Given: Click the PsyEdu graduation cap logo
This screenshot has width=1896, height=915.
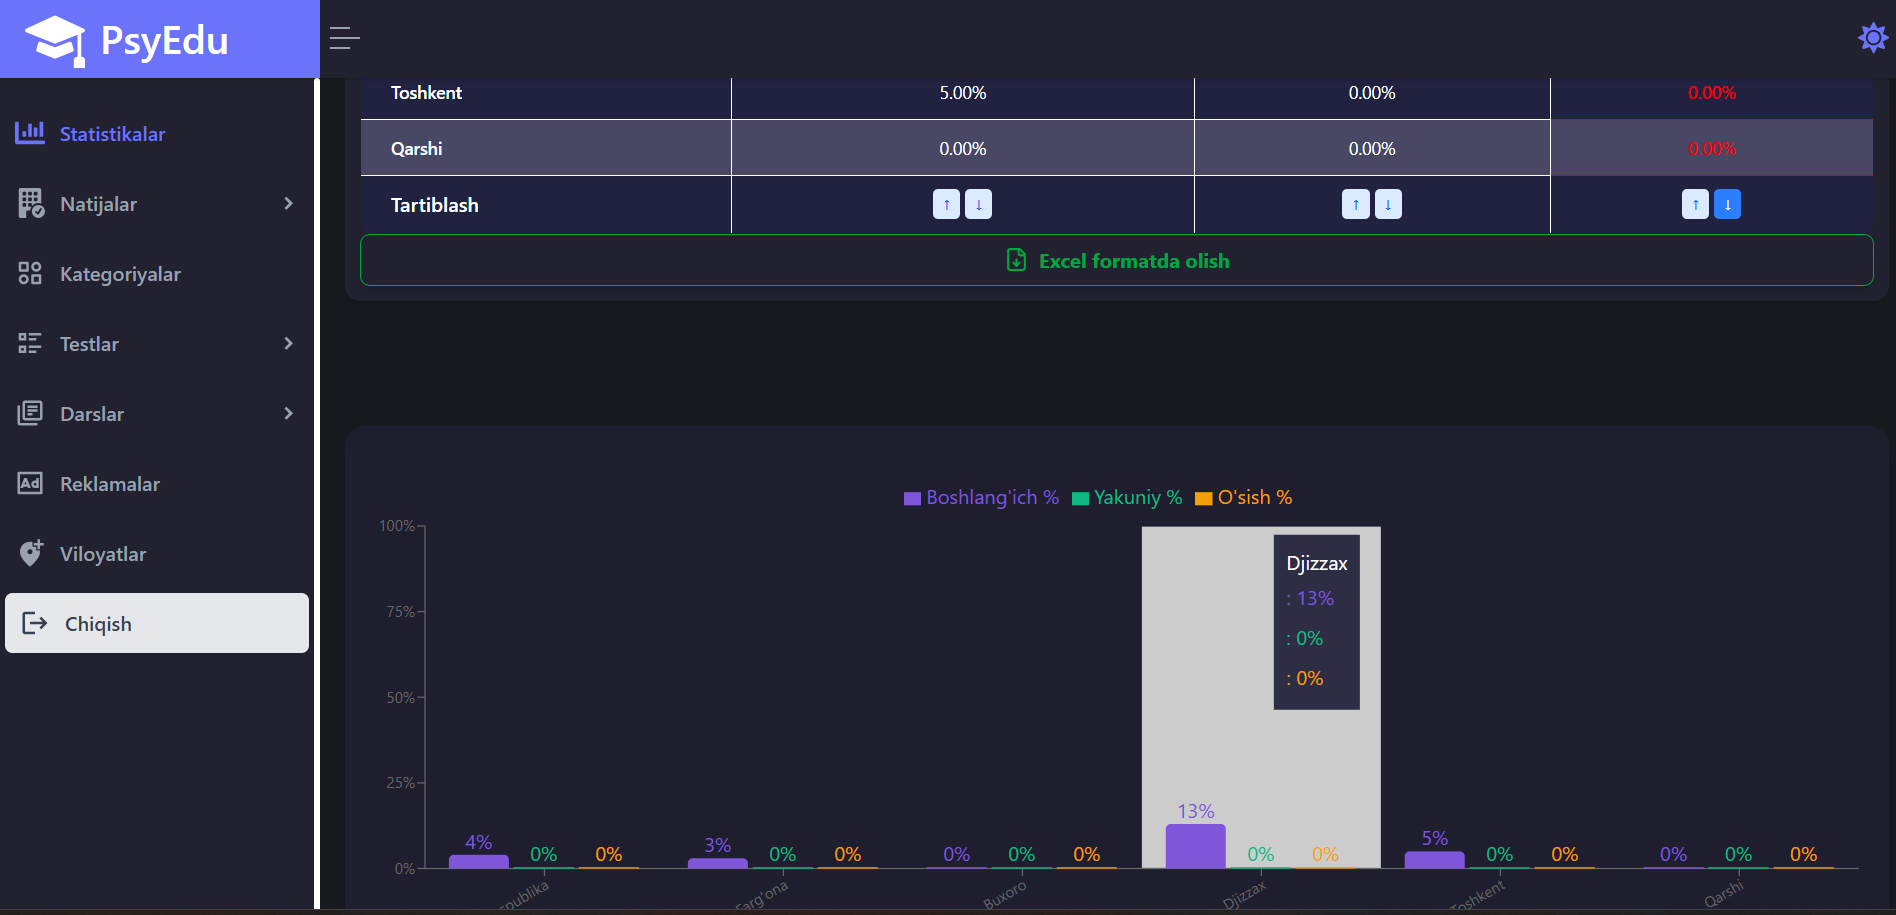Looking at the screenshot, I should tap(55, 41).
